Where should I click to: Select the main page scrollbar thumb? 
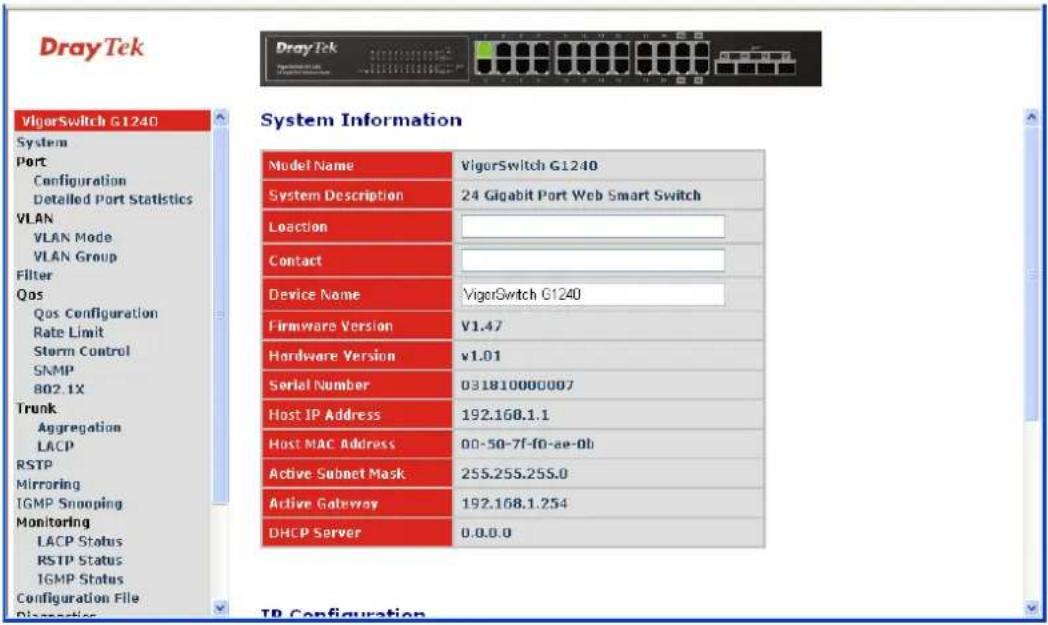[x=1032, y=273]
